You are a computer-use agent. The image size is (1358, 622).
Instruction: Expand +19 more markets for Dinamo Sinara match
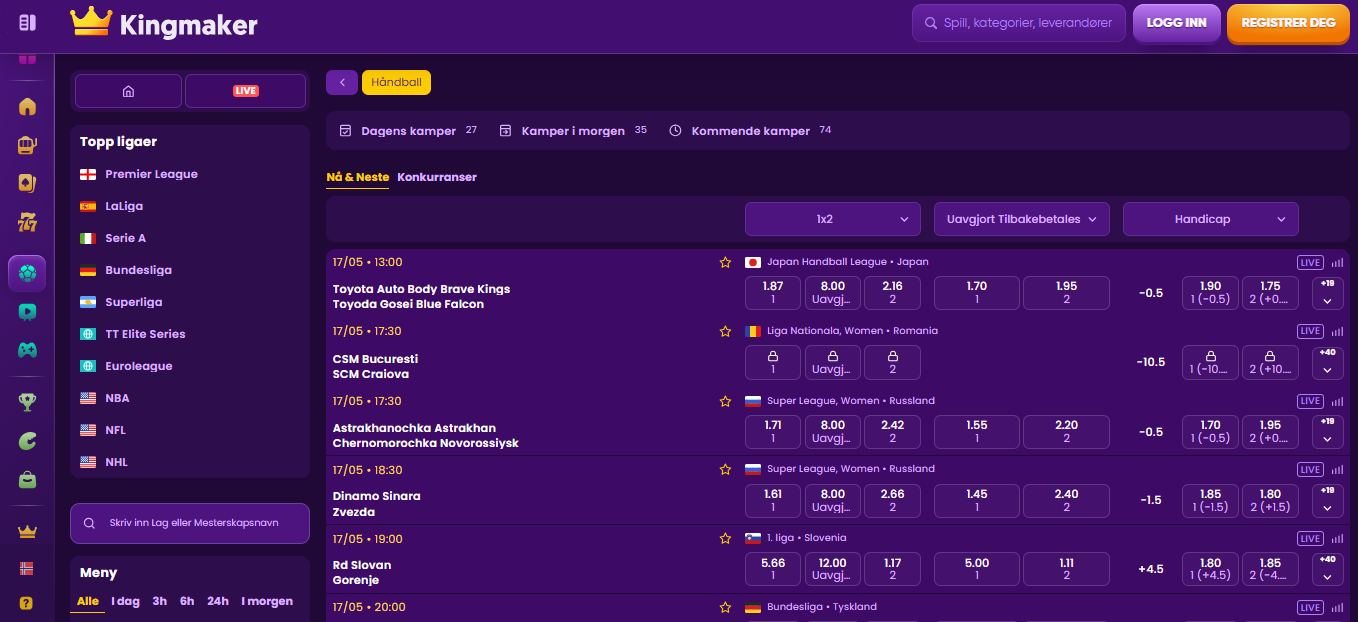point(1327,500)
